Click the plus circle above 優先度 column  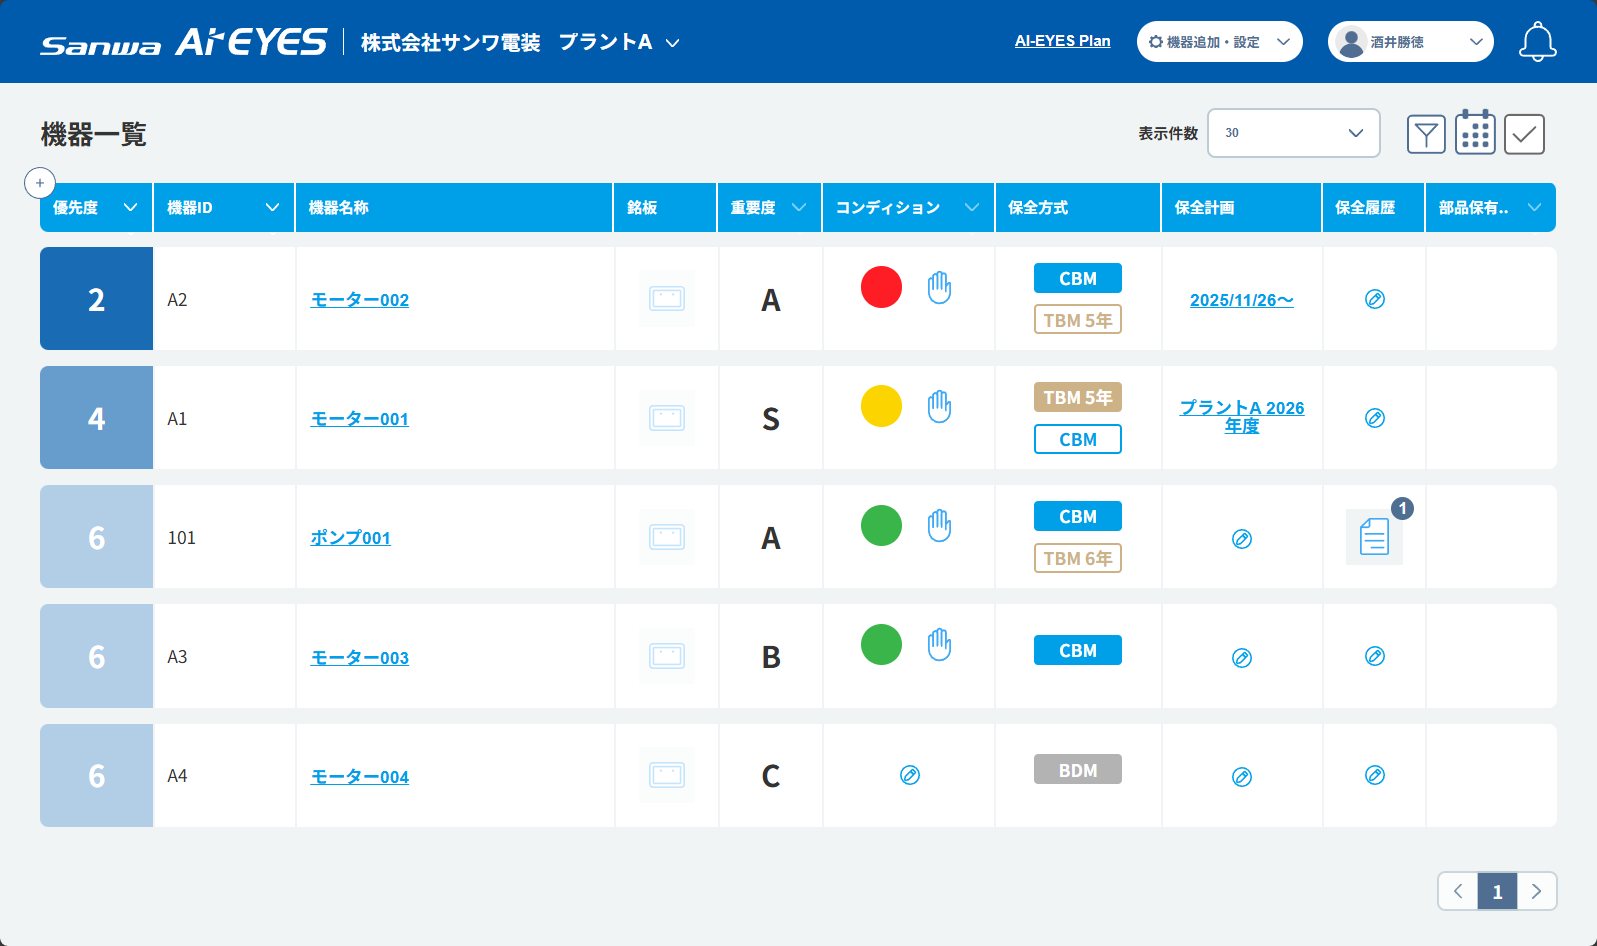40,183
